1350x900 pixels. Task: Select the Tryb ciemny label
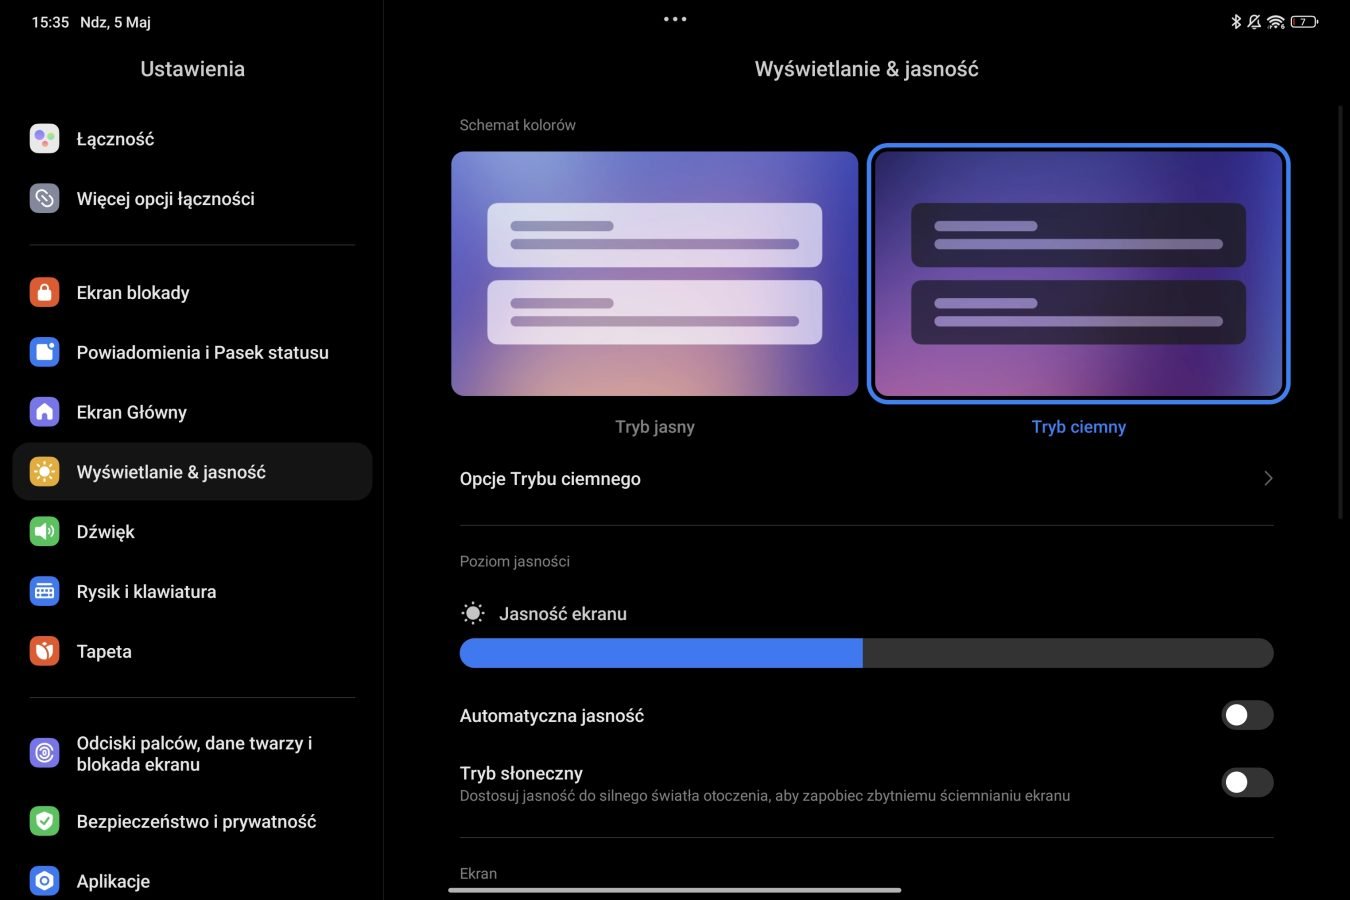1079,427
